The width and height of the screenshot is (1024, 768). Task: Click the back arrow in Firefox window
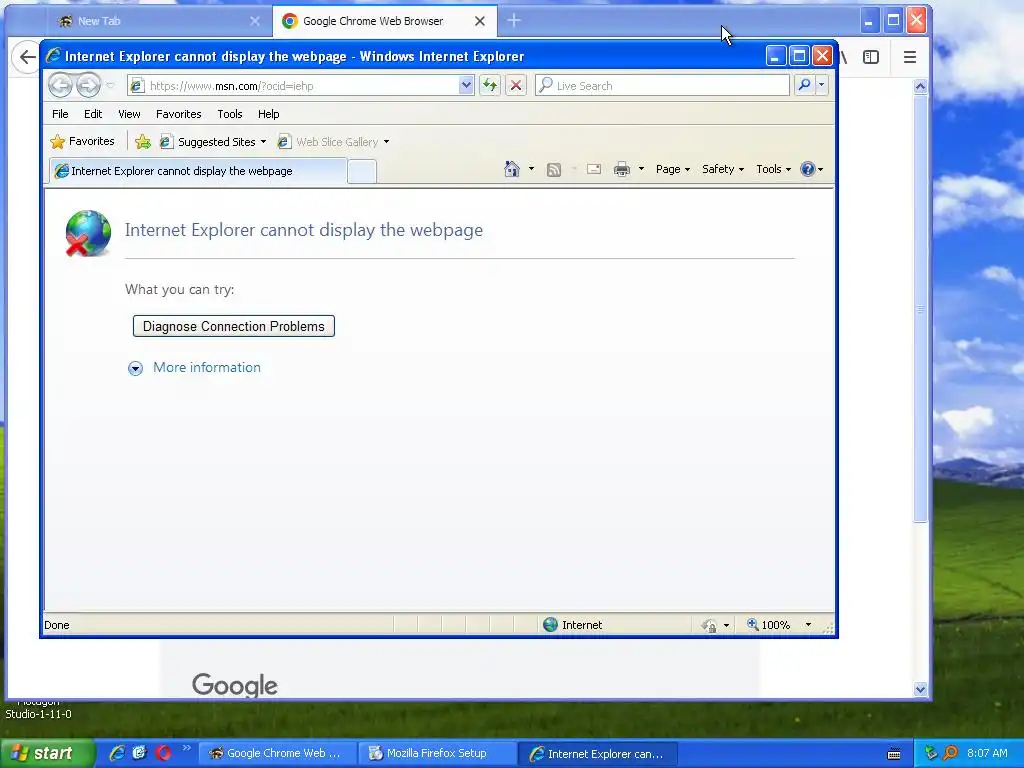click(x=26, y=57)
